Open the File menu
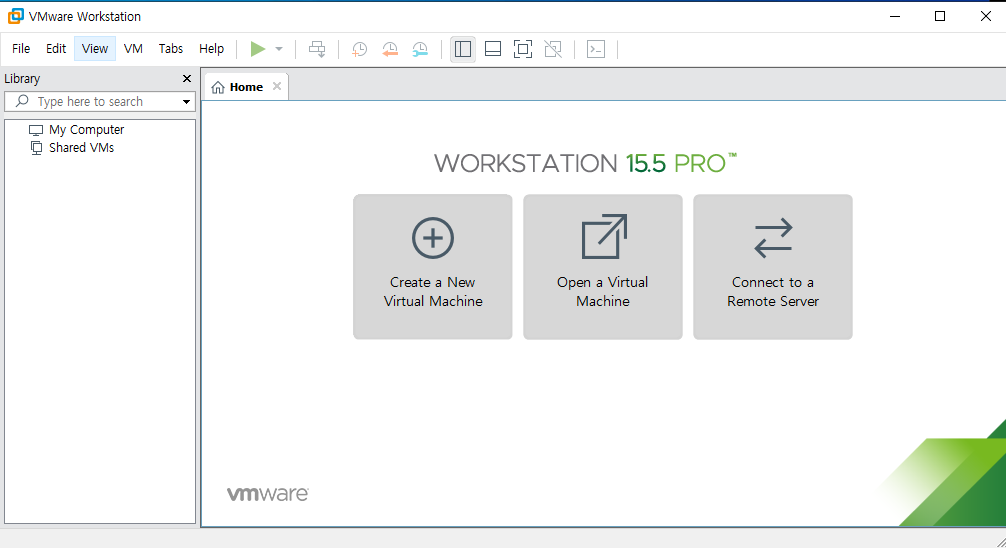Image resolution: width=1006 pixels, height=548 pixels. tap(21, 49)
